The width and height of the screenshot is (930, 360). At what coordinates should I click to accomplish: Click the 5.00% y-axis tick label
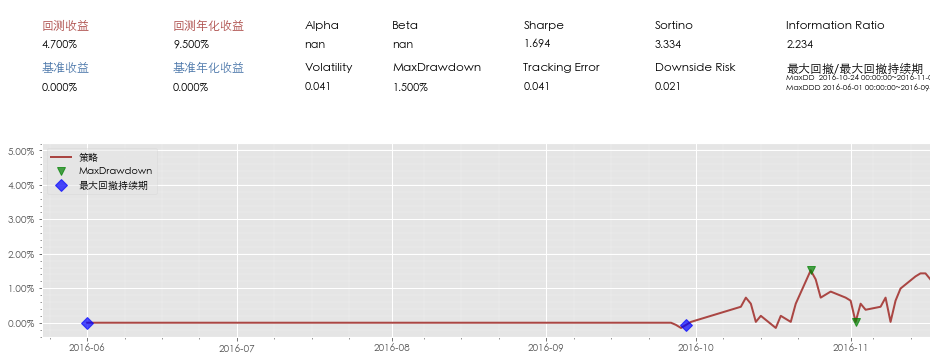21,151
